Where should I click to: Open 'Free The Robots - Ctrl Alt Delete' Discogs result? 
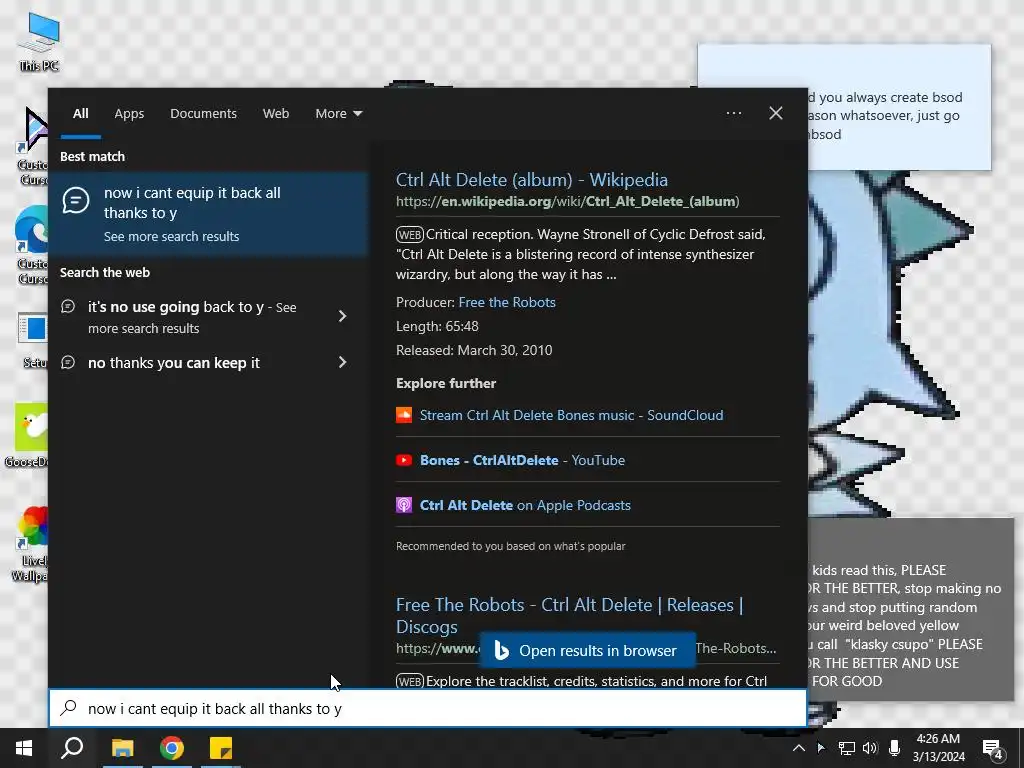click(x=569, y=615)
